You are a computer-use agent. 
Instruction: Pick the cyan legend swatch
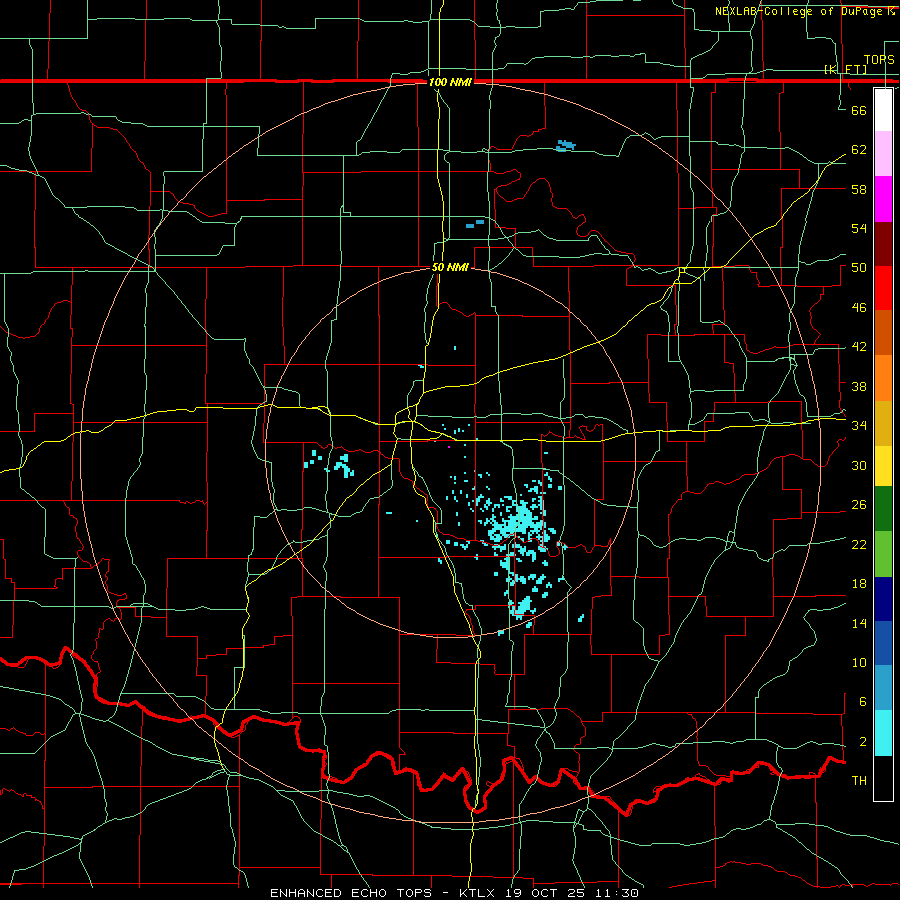(x=883, y=733)
